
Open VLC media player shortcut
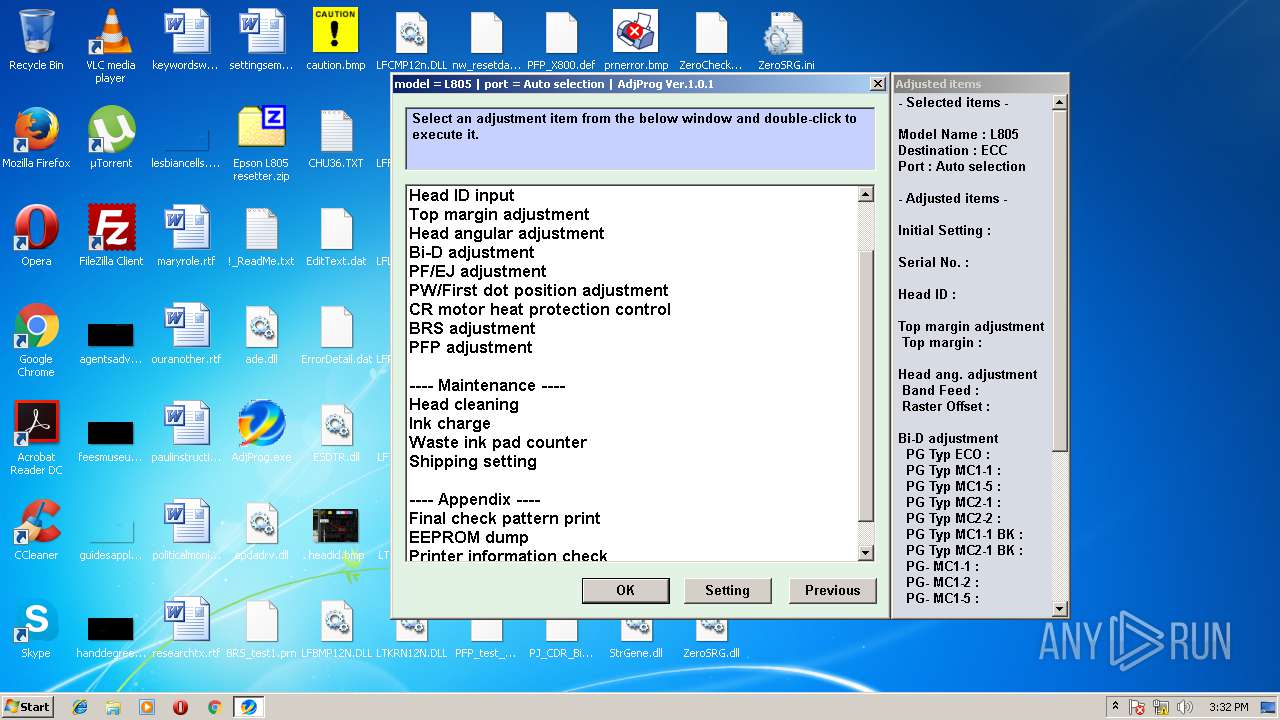[x=111, y=45]
